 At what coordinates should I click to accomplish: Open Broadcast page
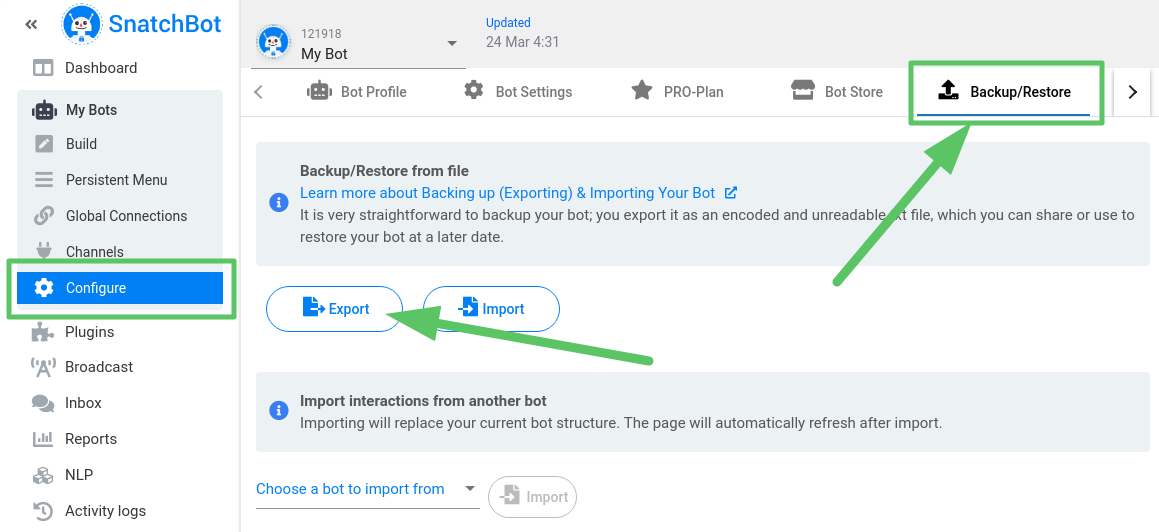(99, 367)
